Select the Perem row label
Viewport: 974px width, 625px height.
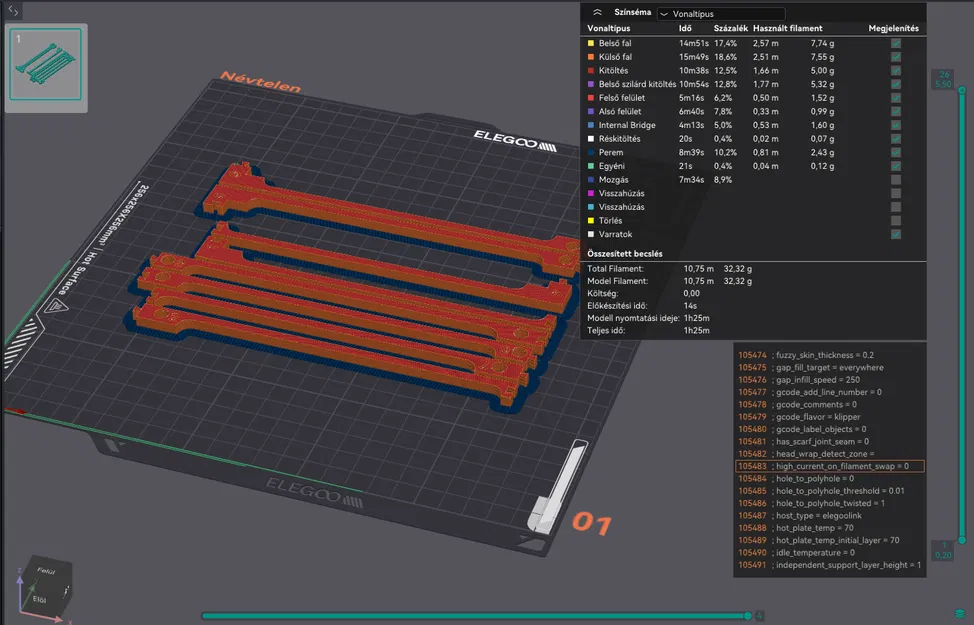click(611, 153)
